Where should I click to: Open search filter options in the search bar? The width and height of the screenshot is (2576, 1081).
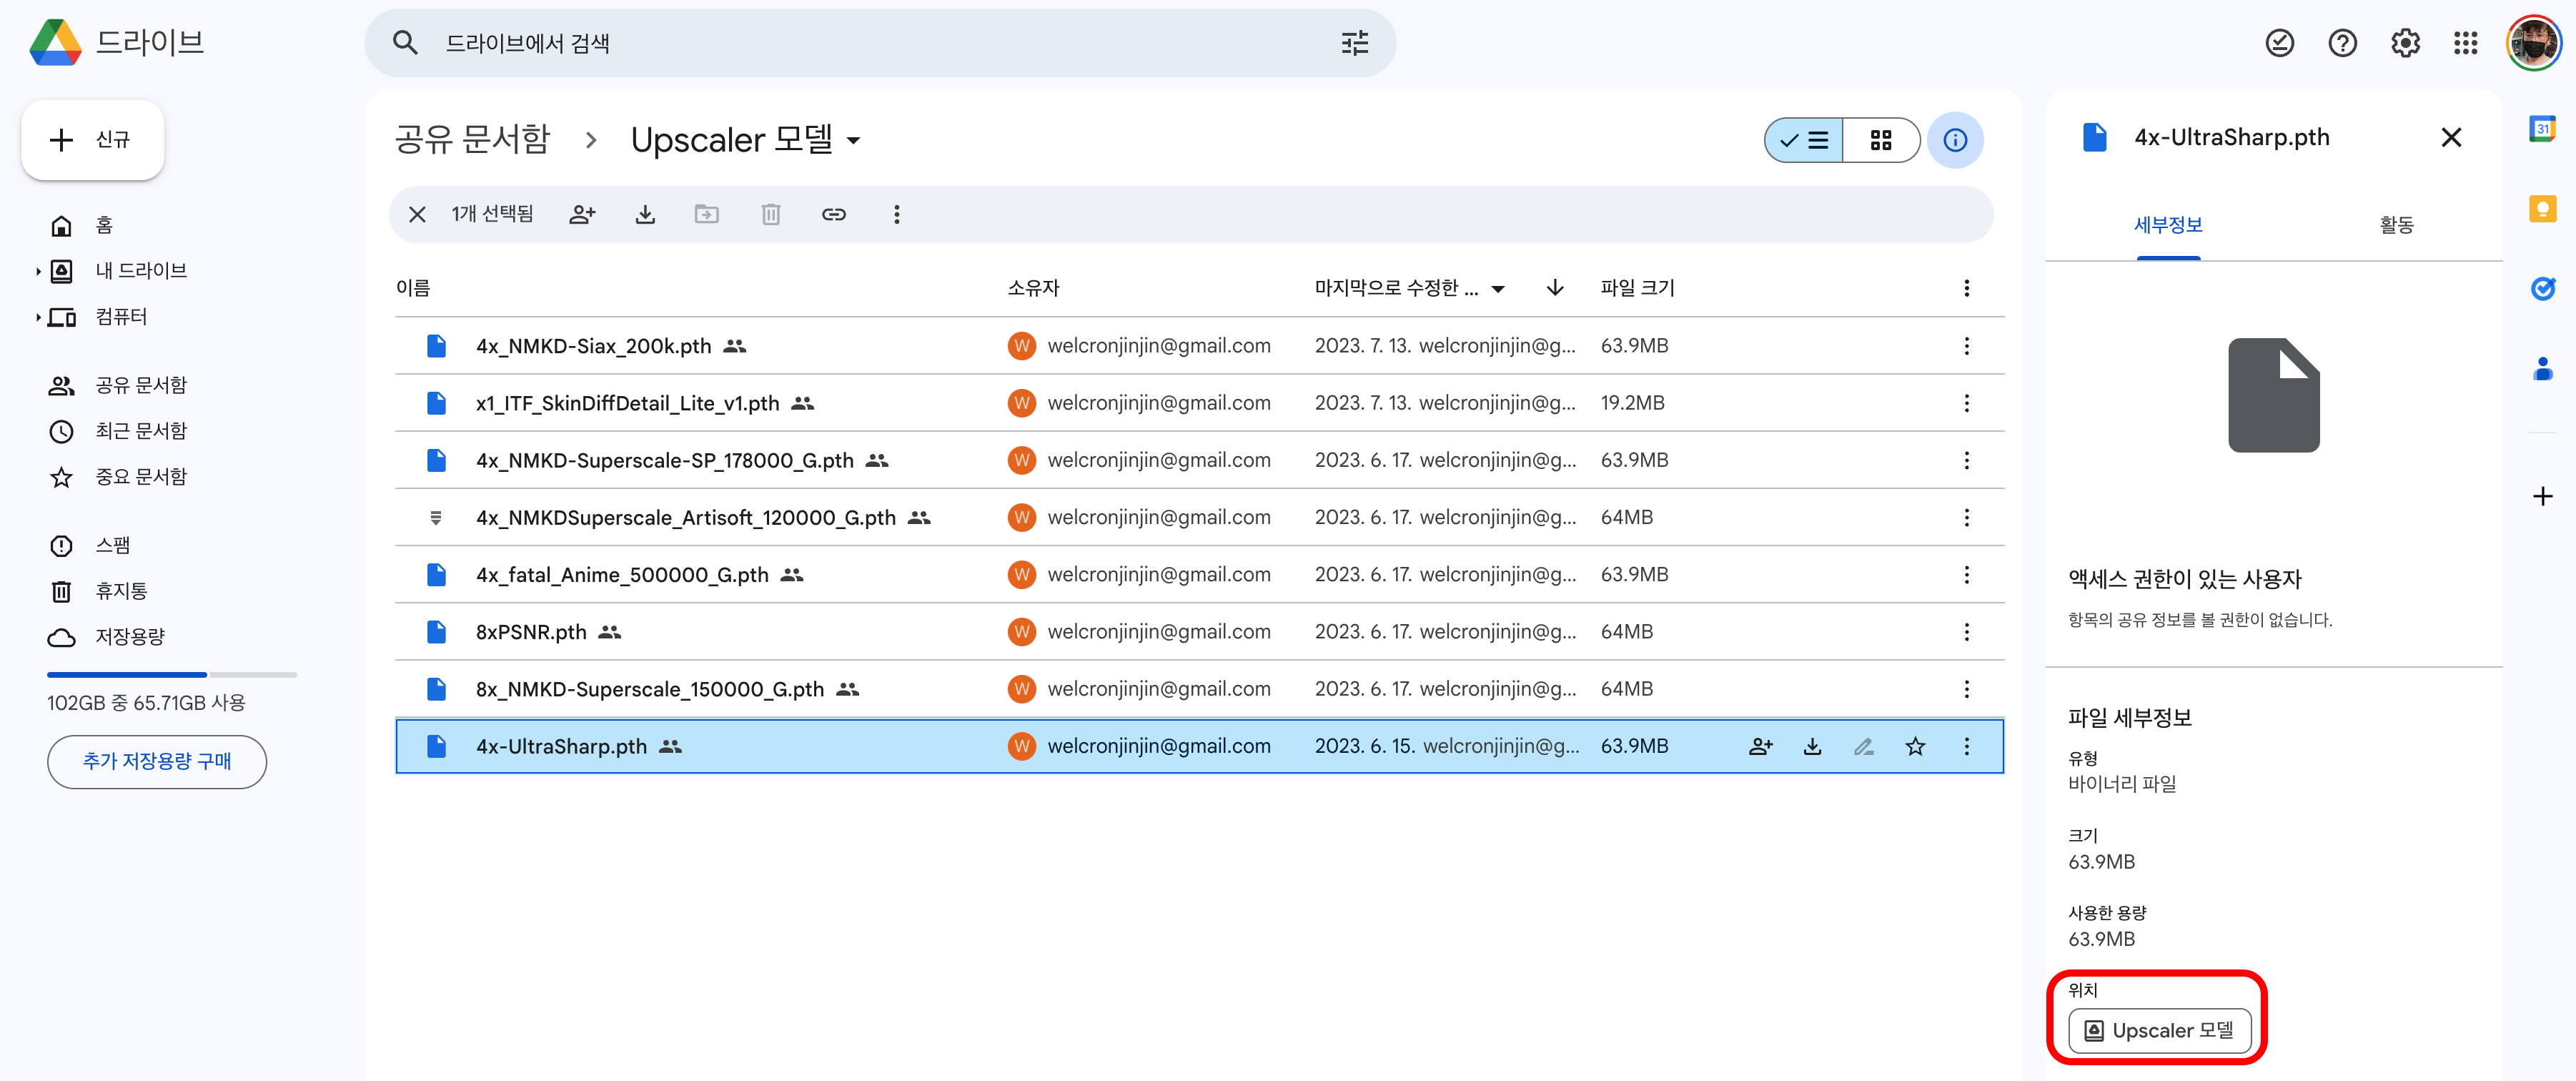coord(1354,43)
